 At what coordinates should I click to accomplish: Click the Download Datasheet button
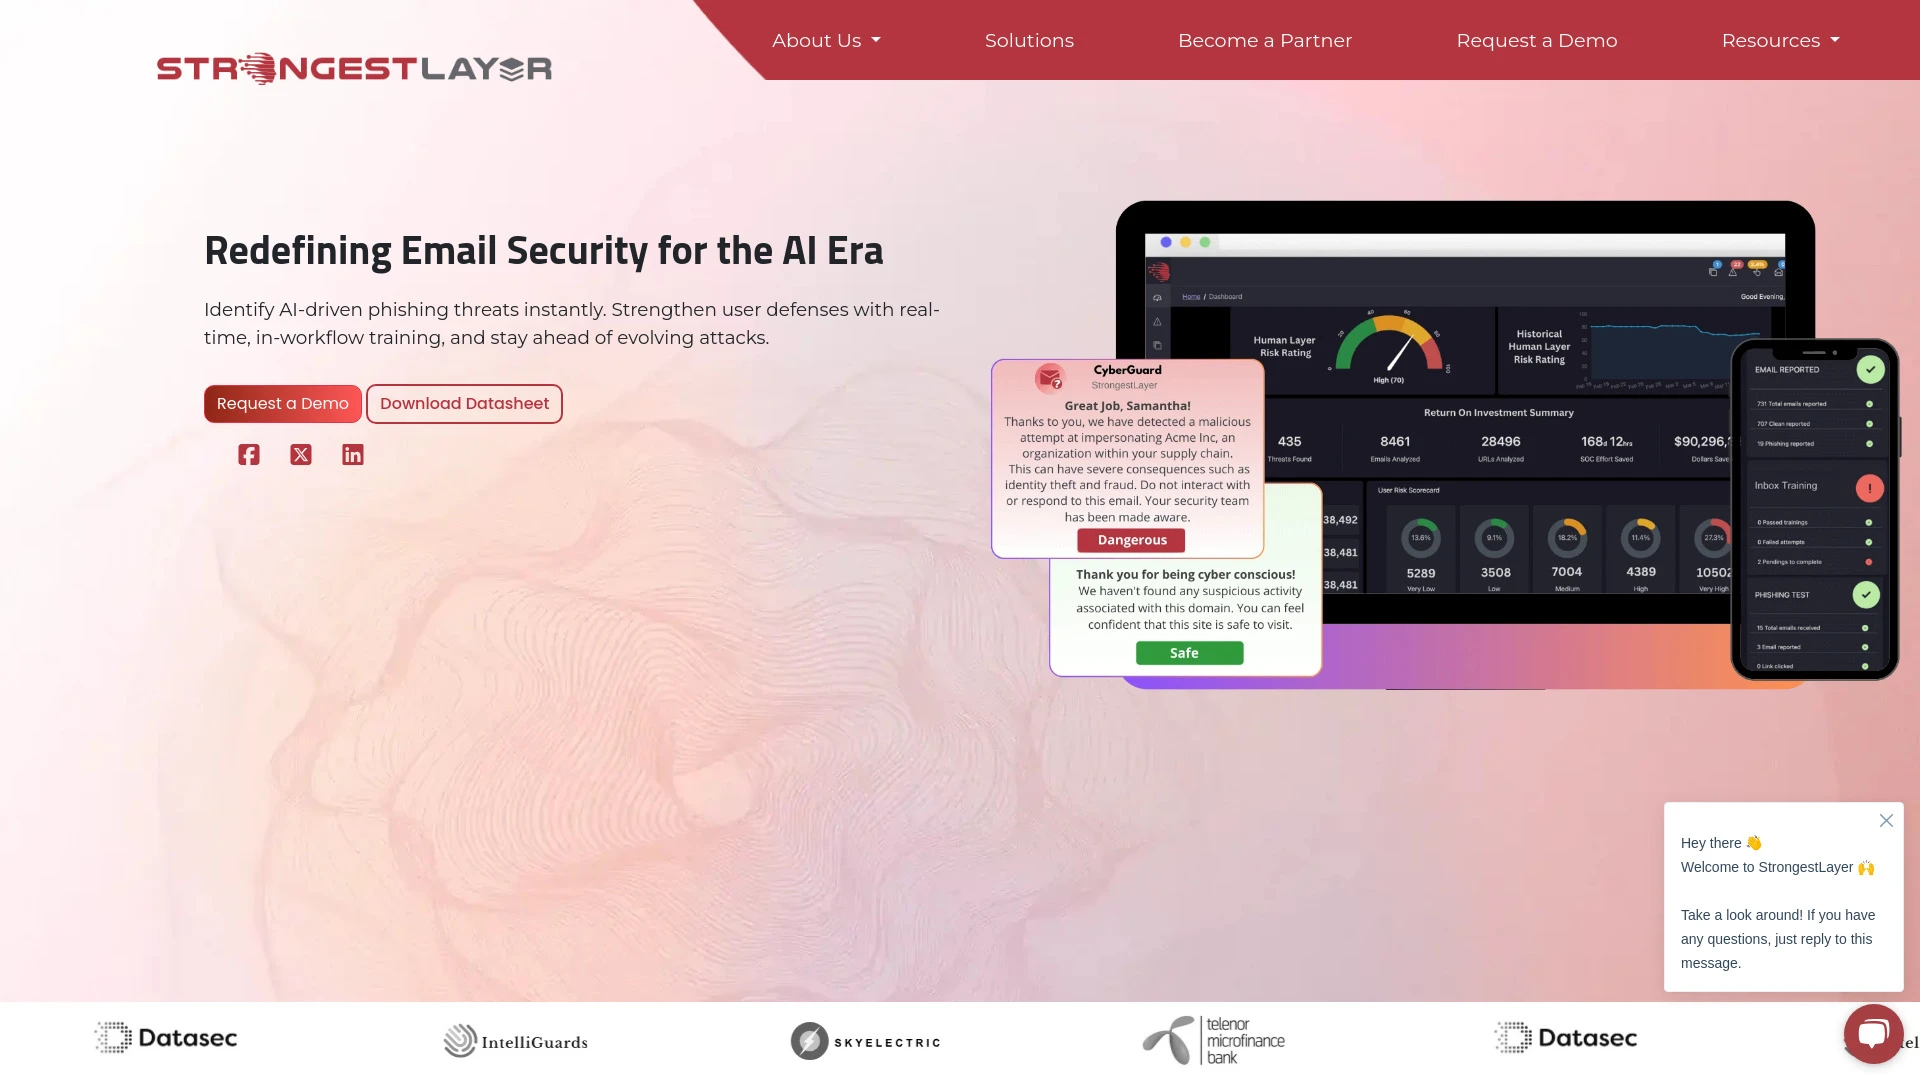coord(463,402)
